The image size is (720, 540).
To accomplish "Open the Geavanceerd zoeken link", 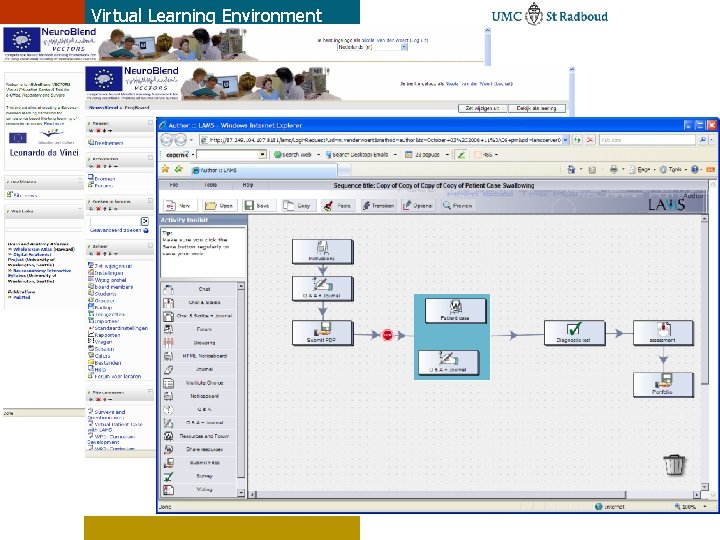I will point(115,230).
